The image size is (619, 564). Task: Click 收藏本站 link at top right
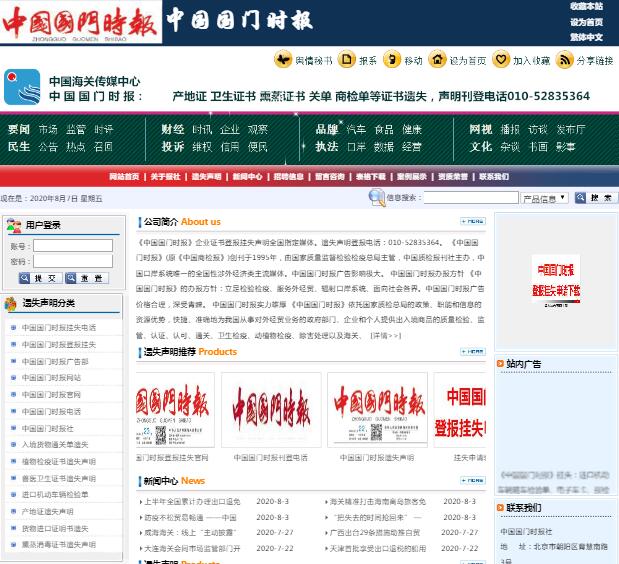[586, 6]
